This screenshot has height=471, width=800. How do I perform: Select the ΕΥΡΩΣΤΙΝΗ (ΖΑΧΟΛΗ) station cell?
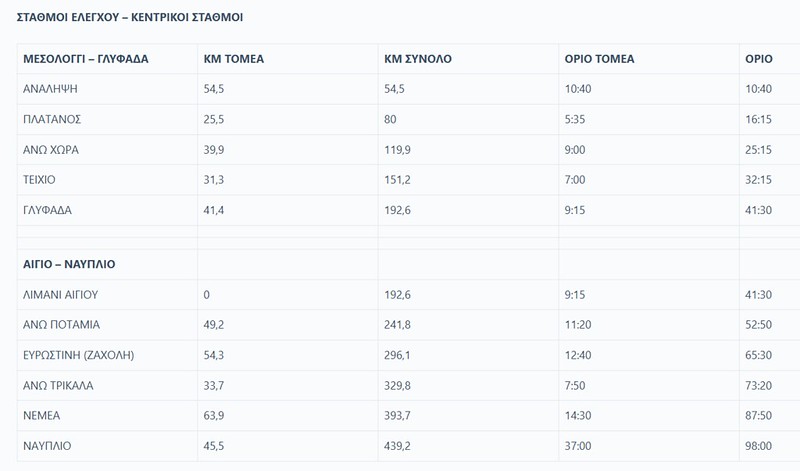click(78, 356)
